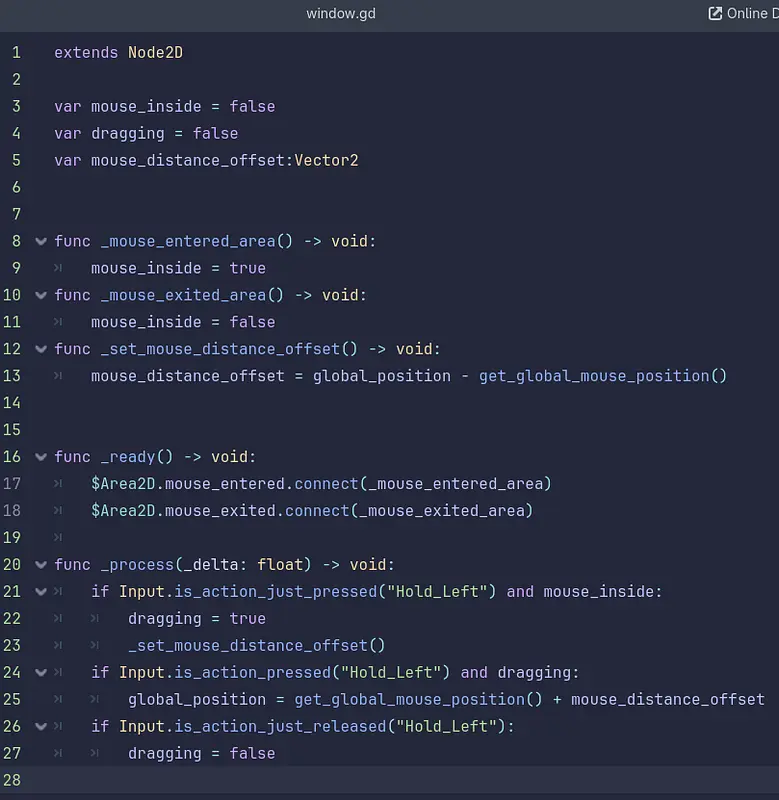Click the Vector2 type on line 5
Screen dimensions: 779x800
pyautogui.click(x=326, y=160)
